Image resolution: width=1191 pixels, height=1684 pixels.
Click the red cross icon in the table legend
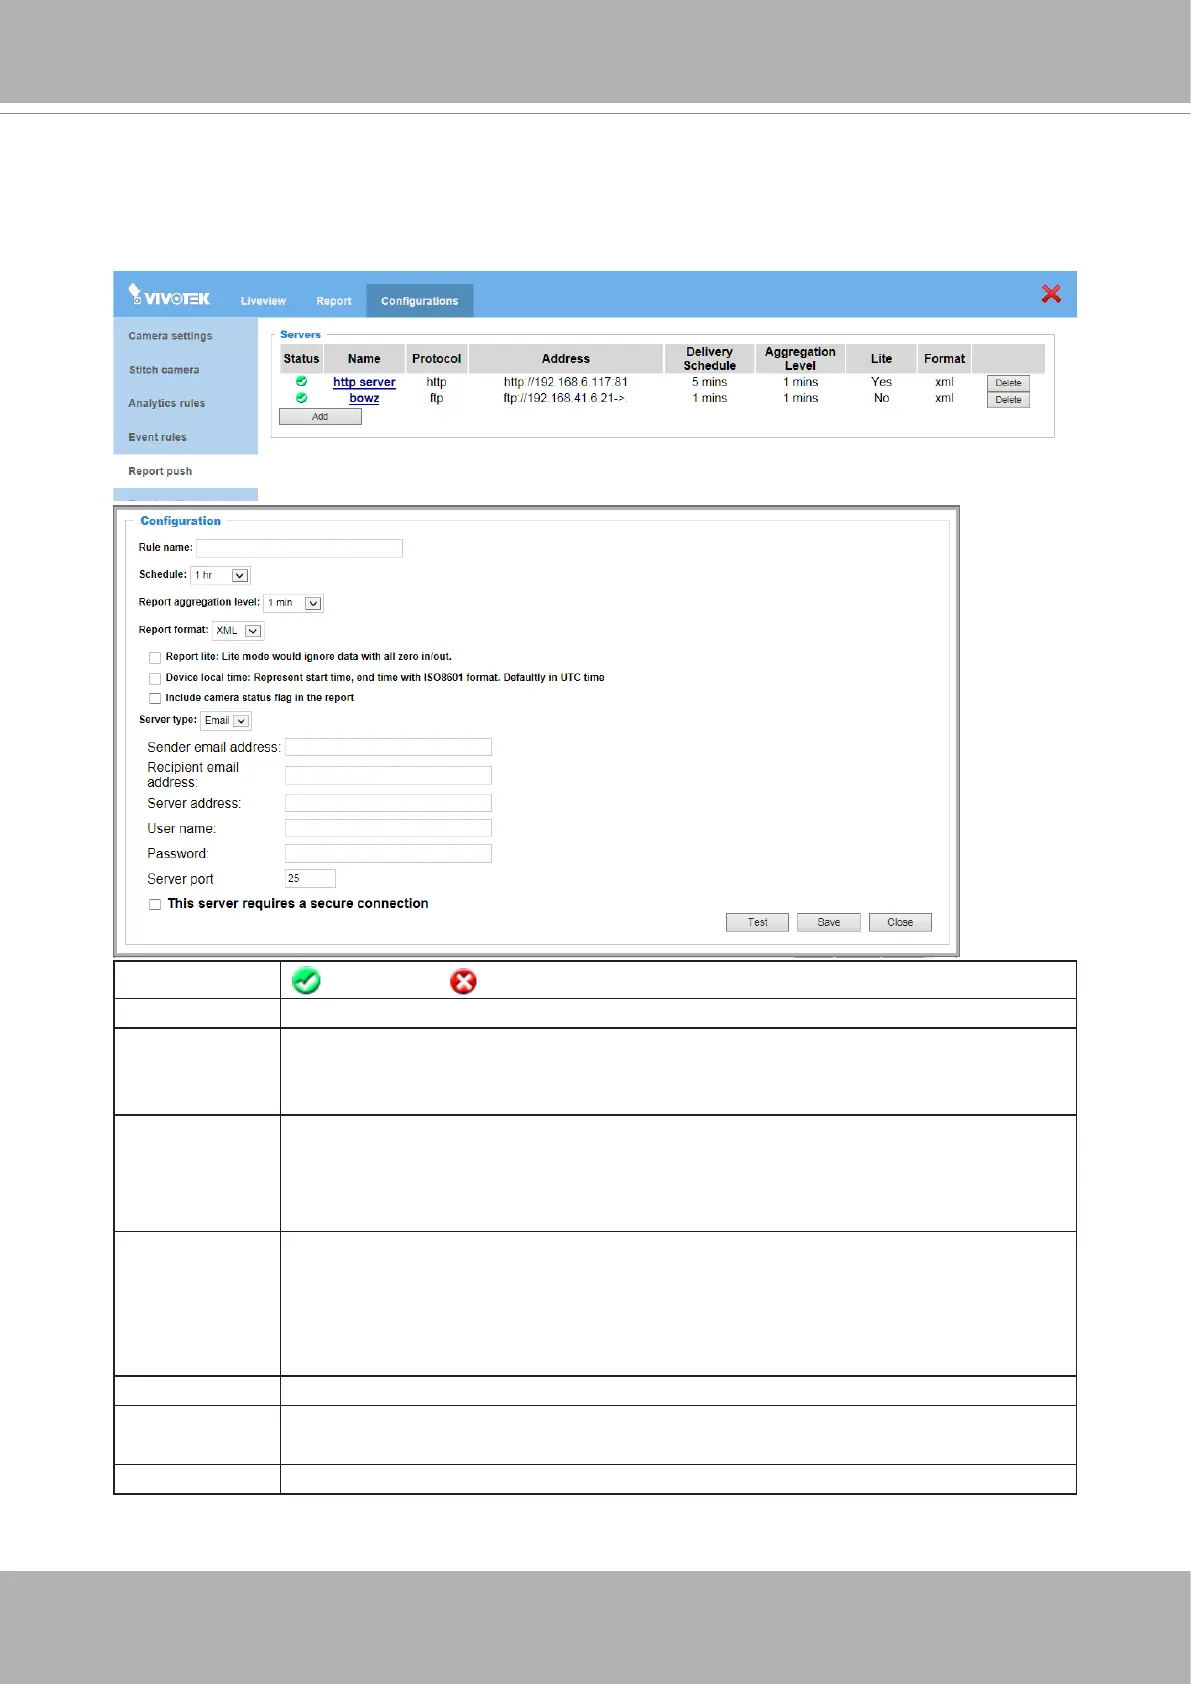click(x=463, y=982)
